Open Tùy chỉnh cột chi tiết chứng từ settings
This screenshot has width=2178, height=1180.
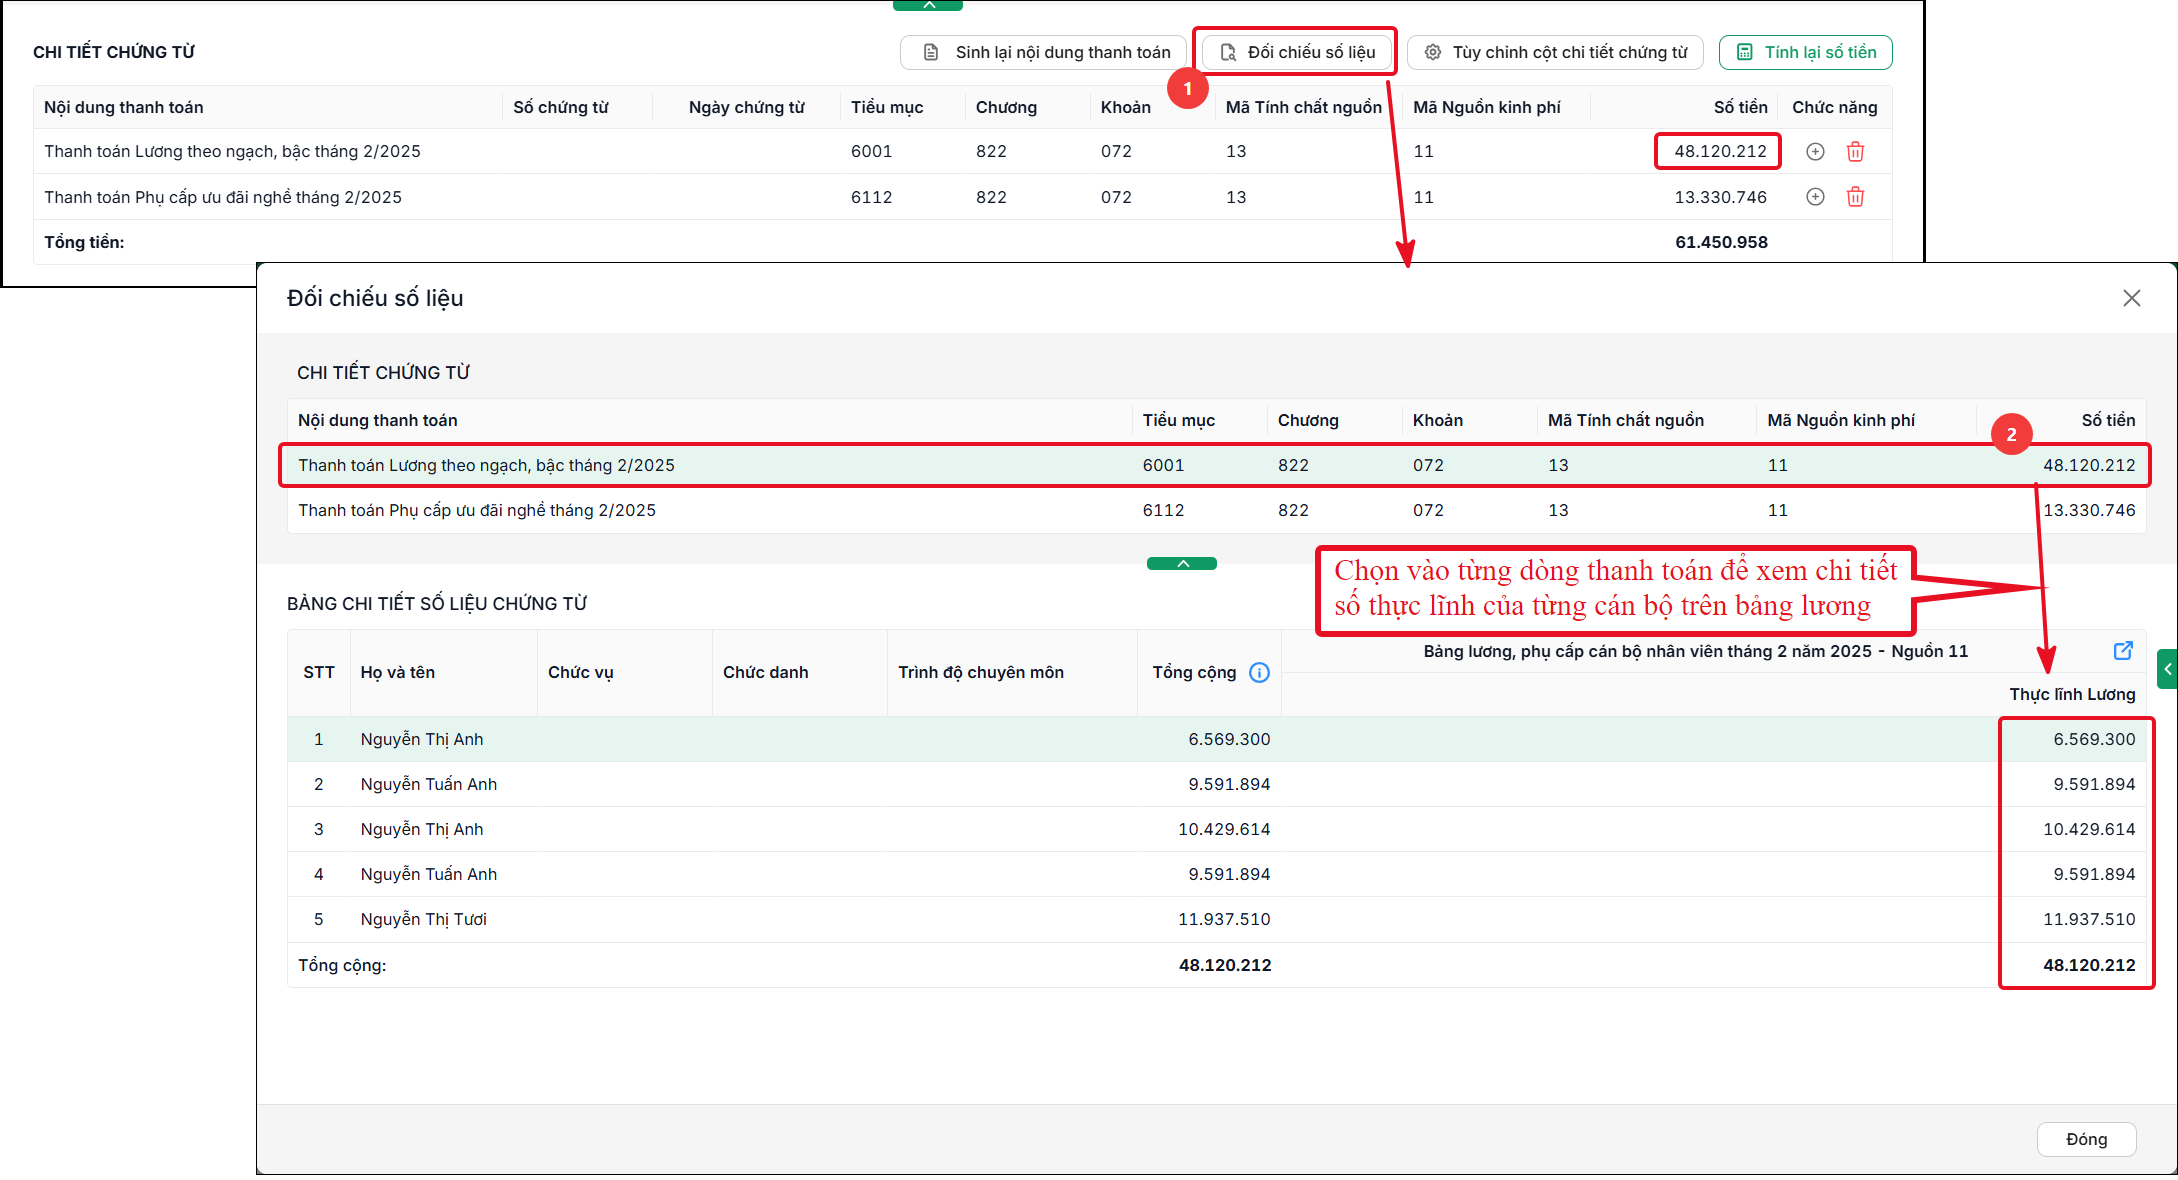click(1555, 52)
